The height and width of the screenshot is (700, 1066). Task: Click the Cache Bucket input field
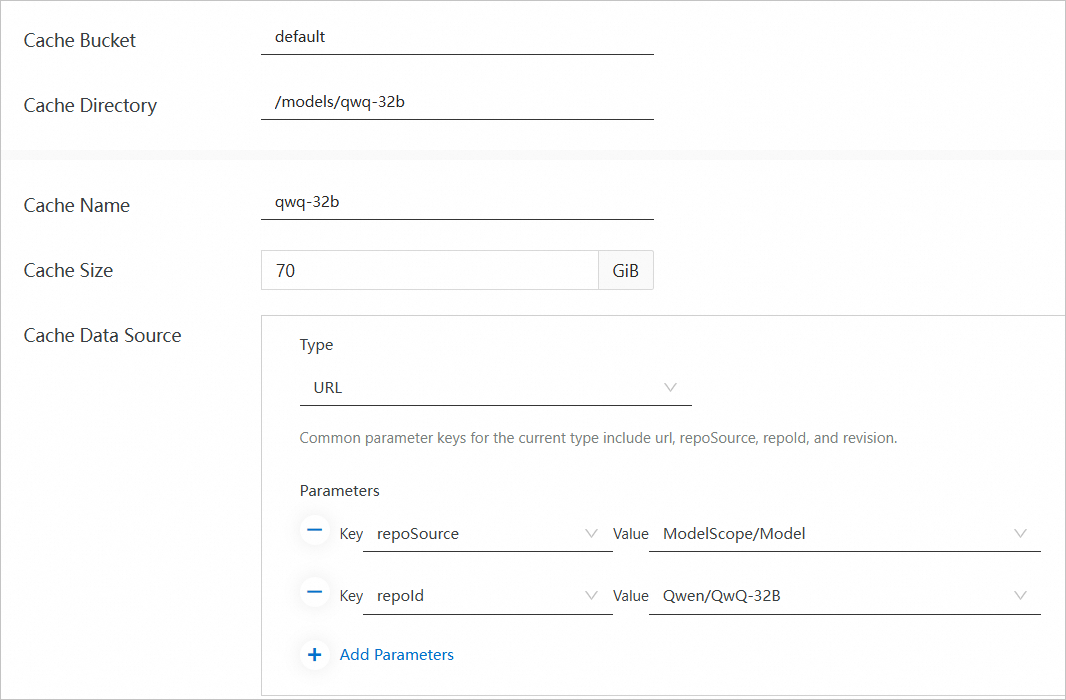(456, 37)
